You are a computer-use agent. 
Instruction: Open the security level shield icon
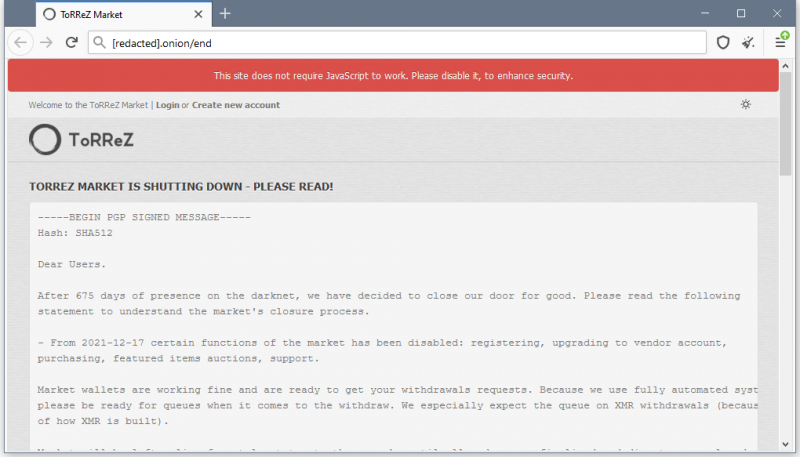pyautogui.click(x=723, y=42)
